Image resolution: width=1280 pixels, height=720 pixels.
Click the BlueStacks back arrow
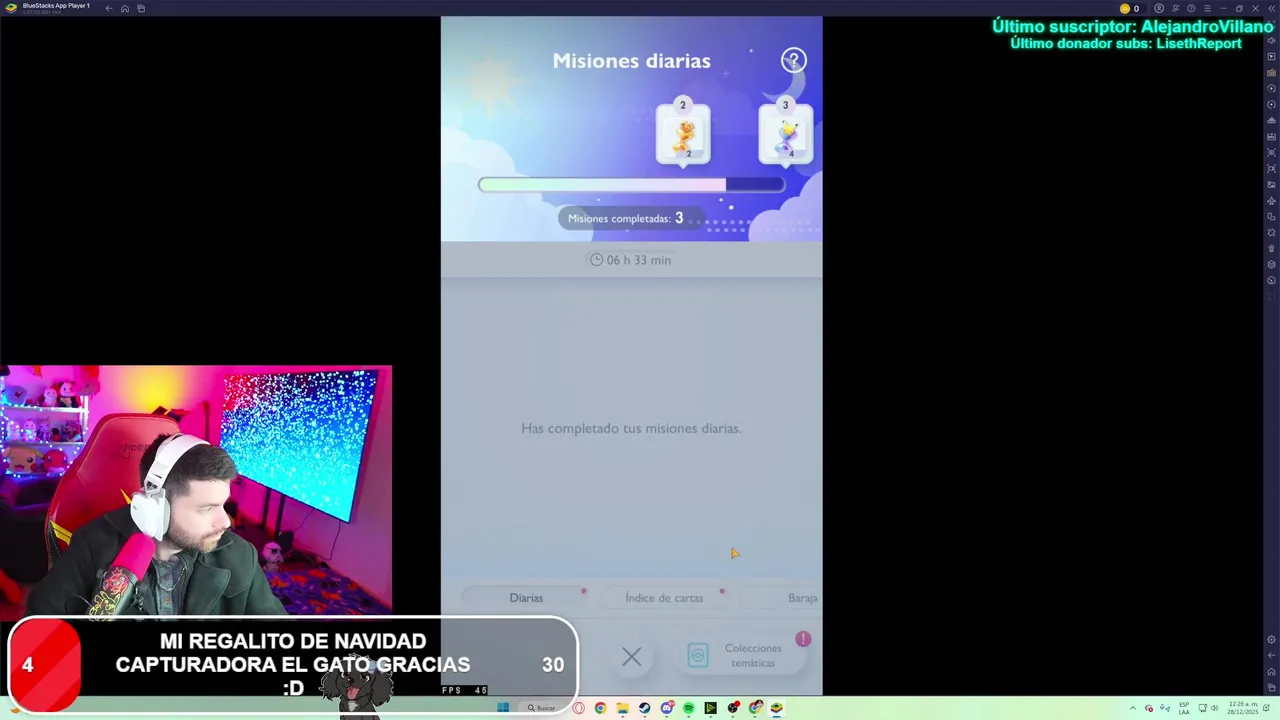109,8
